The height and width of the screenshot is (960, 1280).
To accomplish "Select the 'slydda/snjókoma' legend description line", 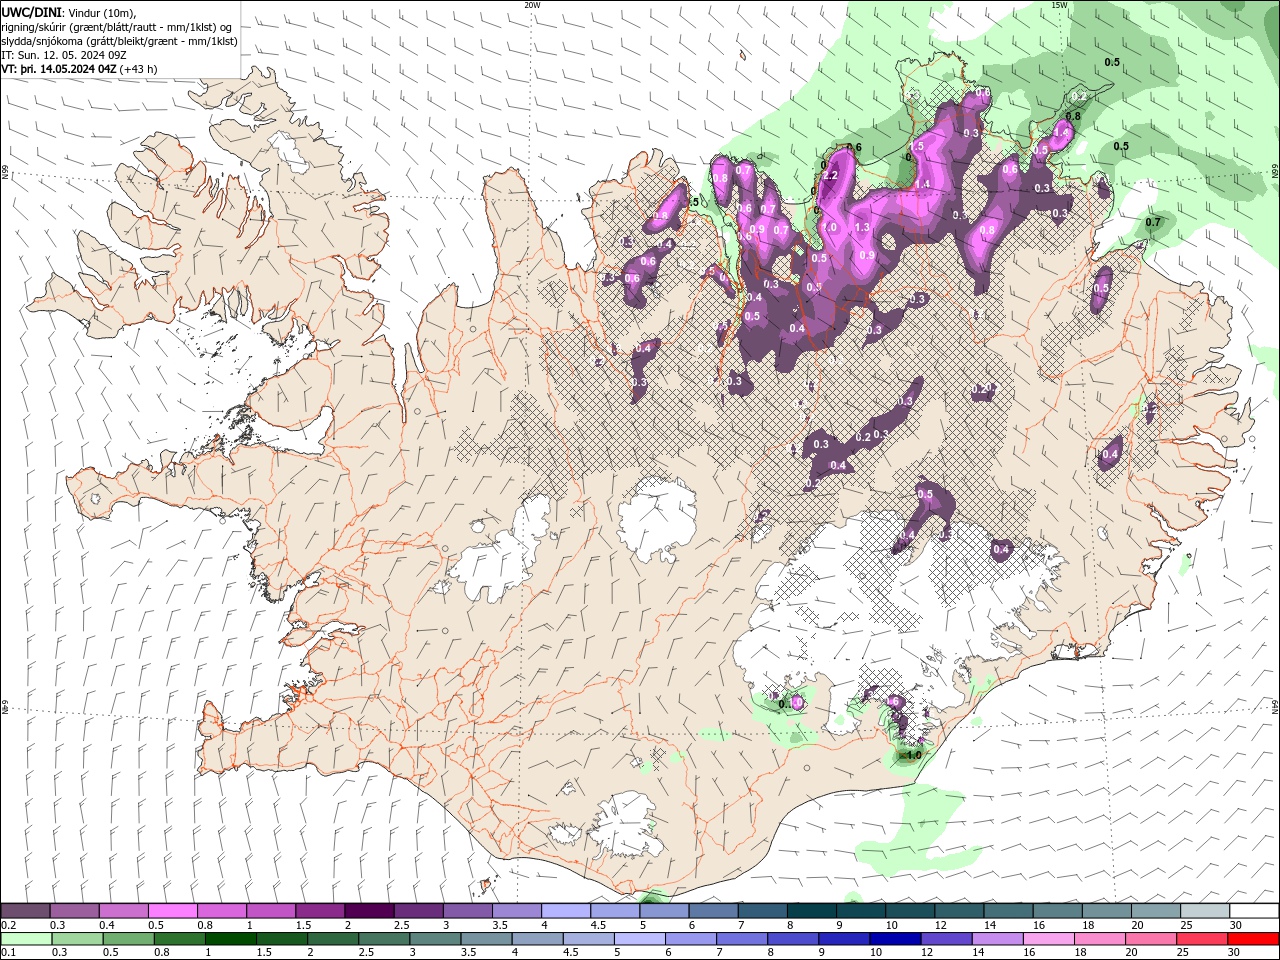I will [120, 41].
